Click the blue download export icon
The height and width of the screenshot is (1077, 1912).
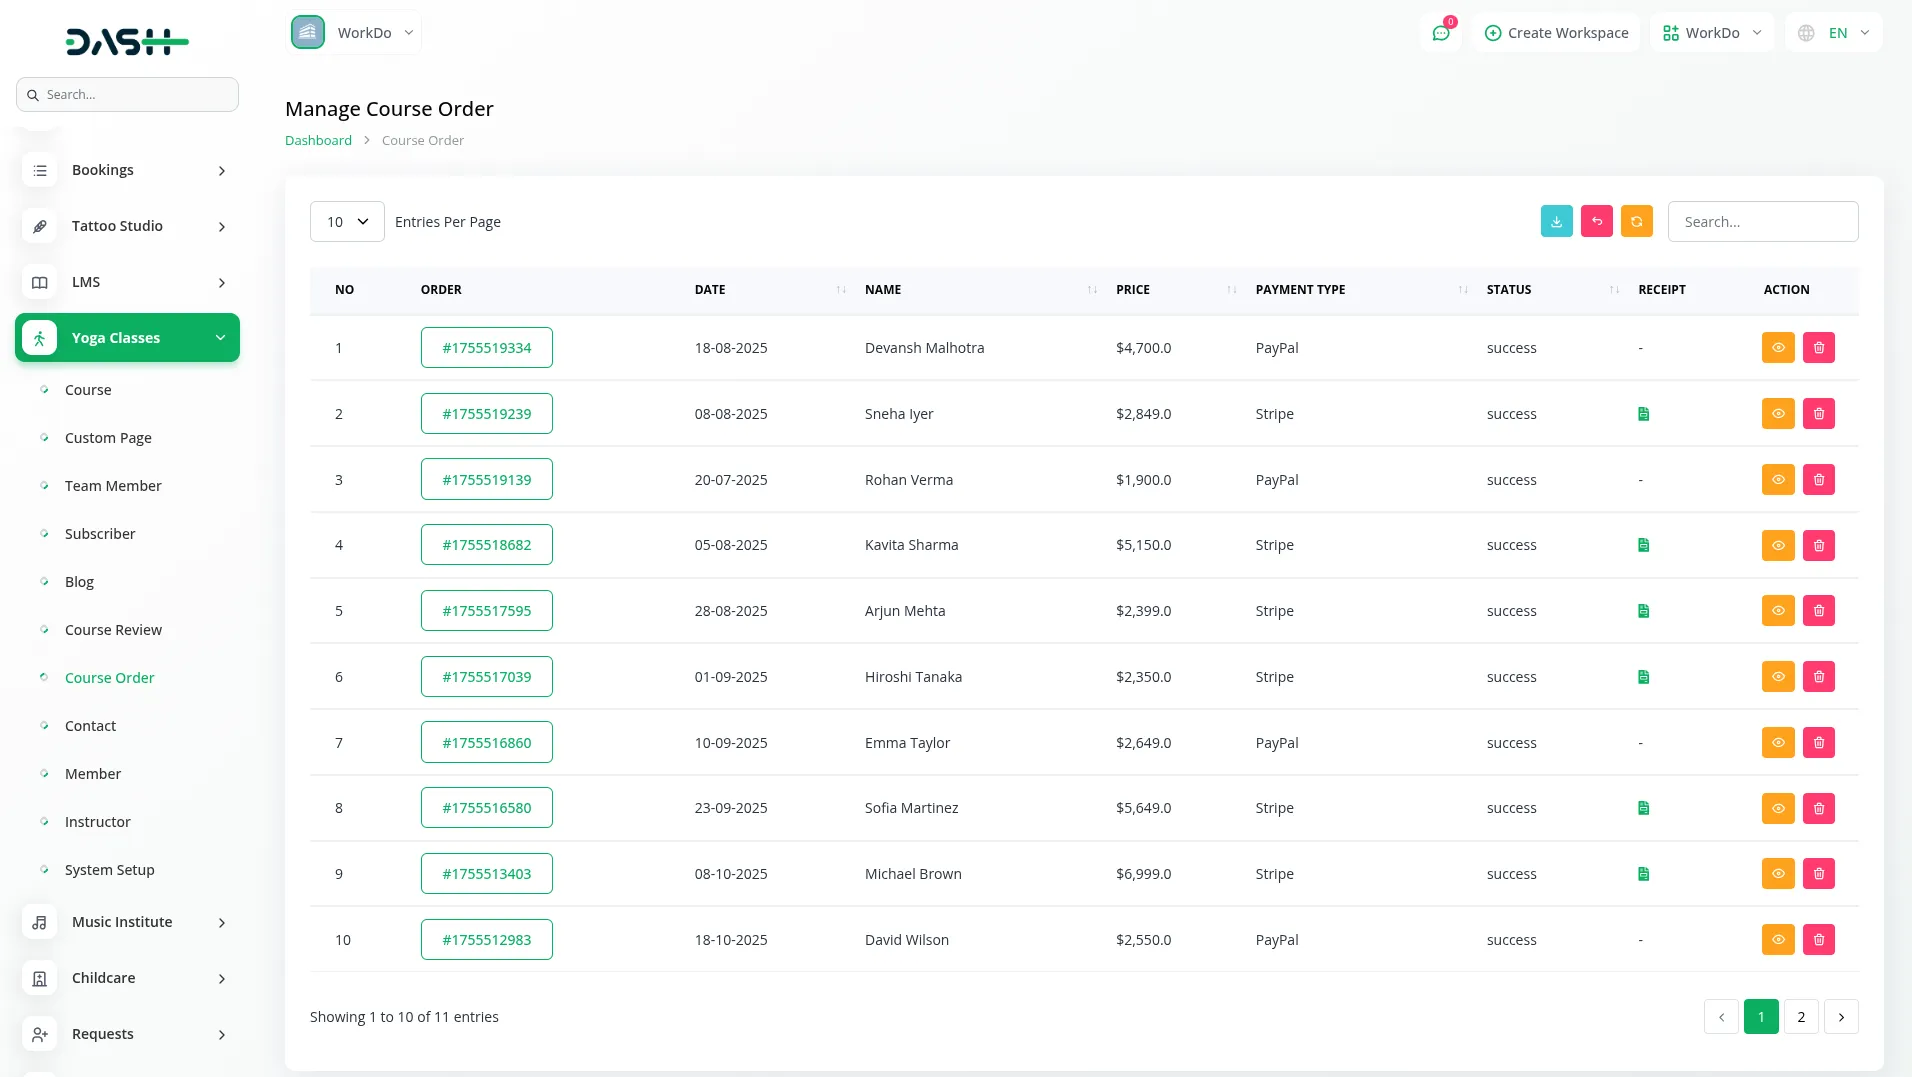point(1556,221)
